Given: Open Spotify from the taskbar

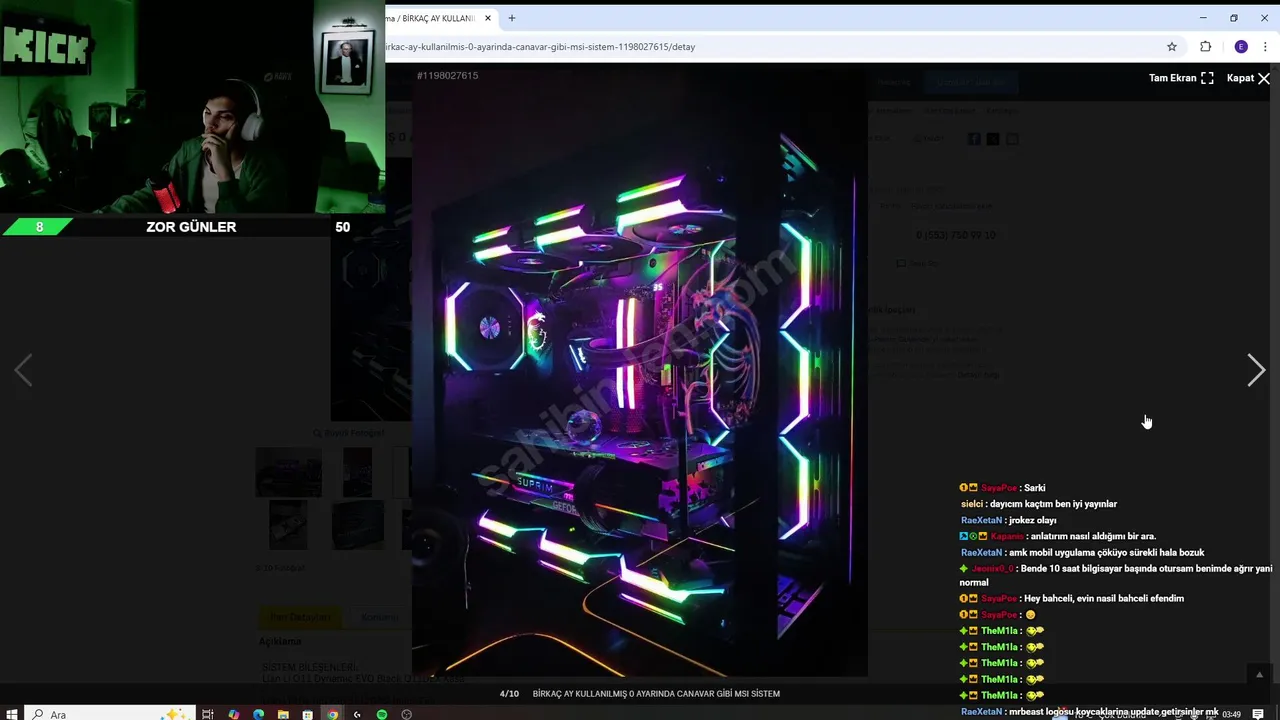Looking at the screenshot, I should click(x=382, y=714).
